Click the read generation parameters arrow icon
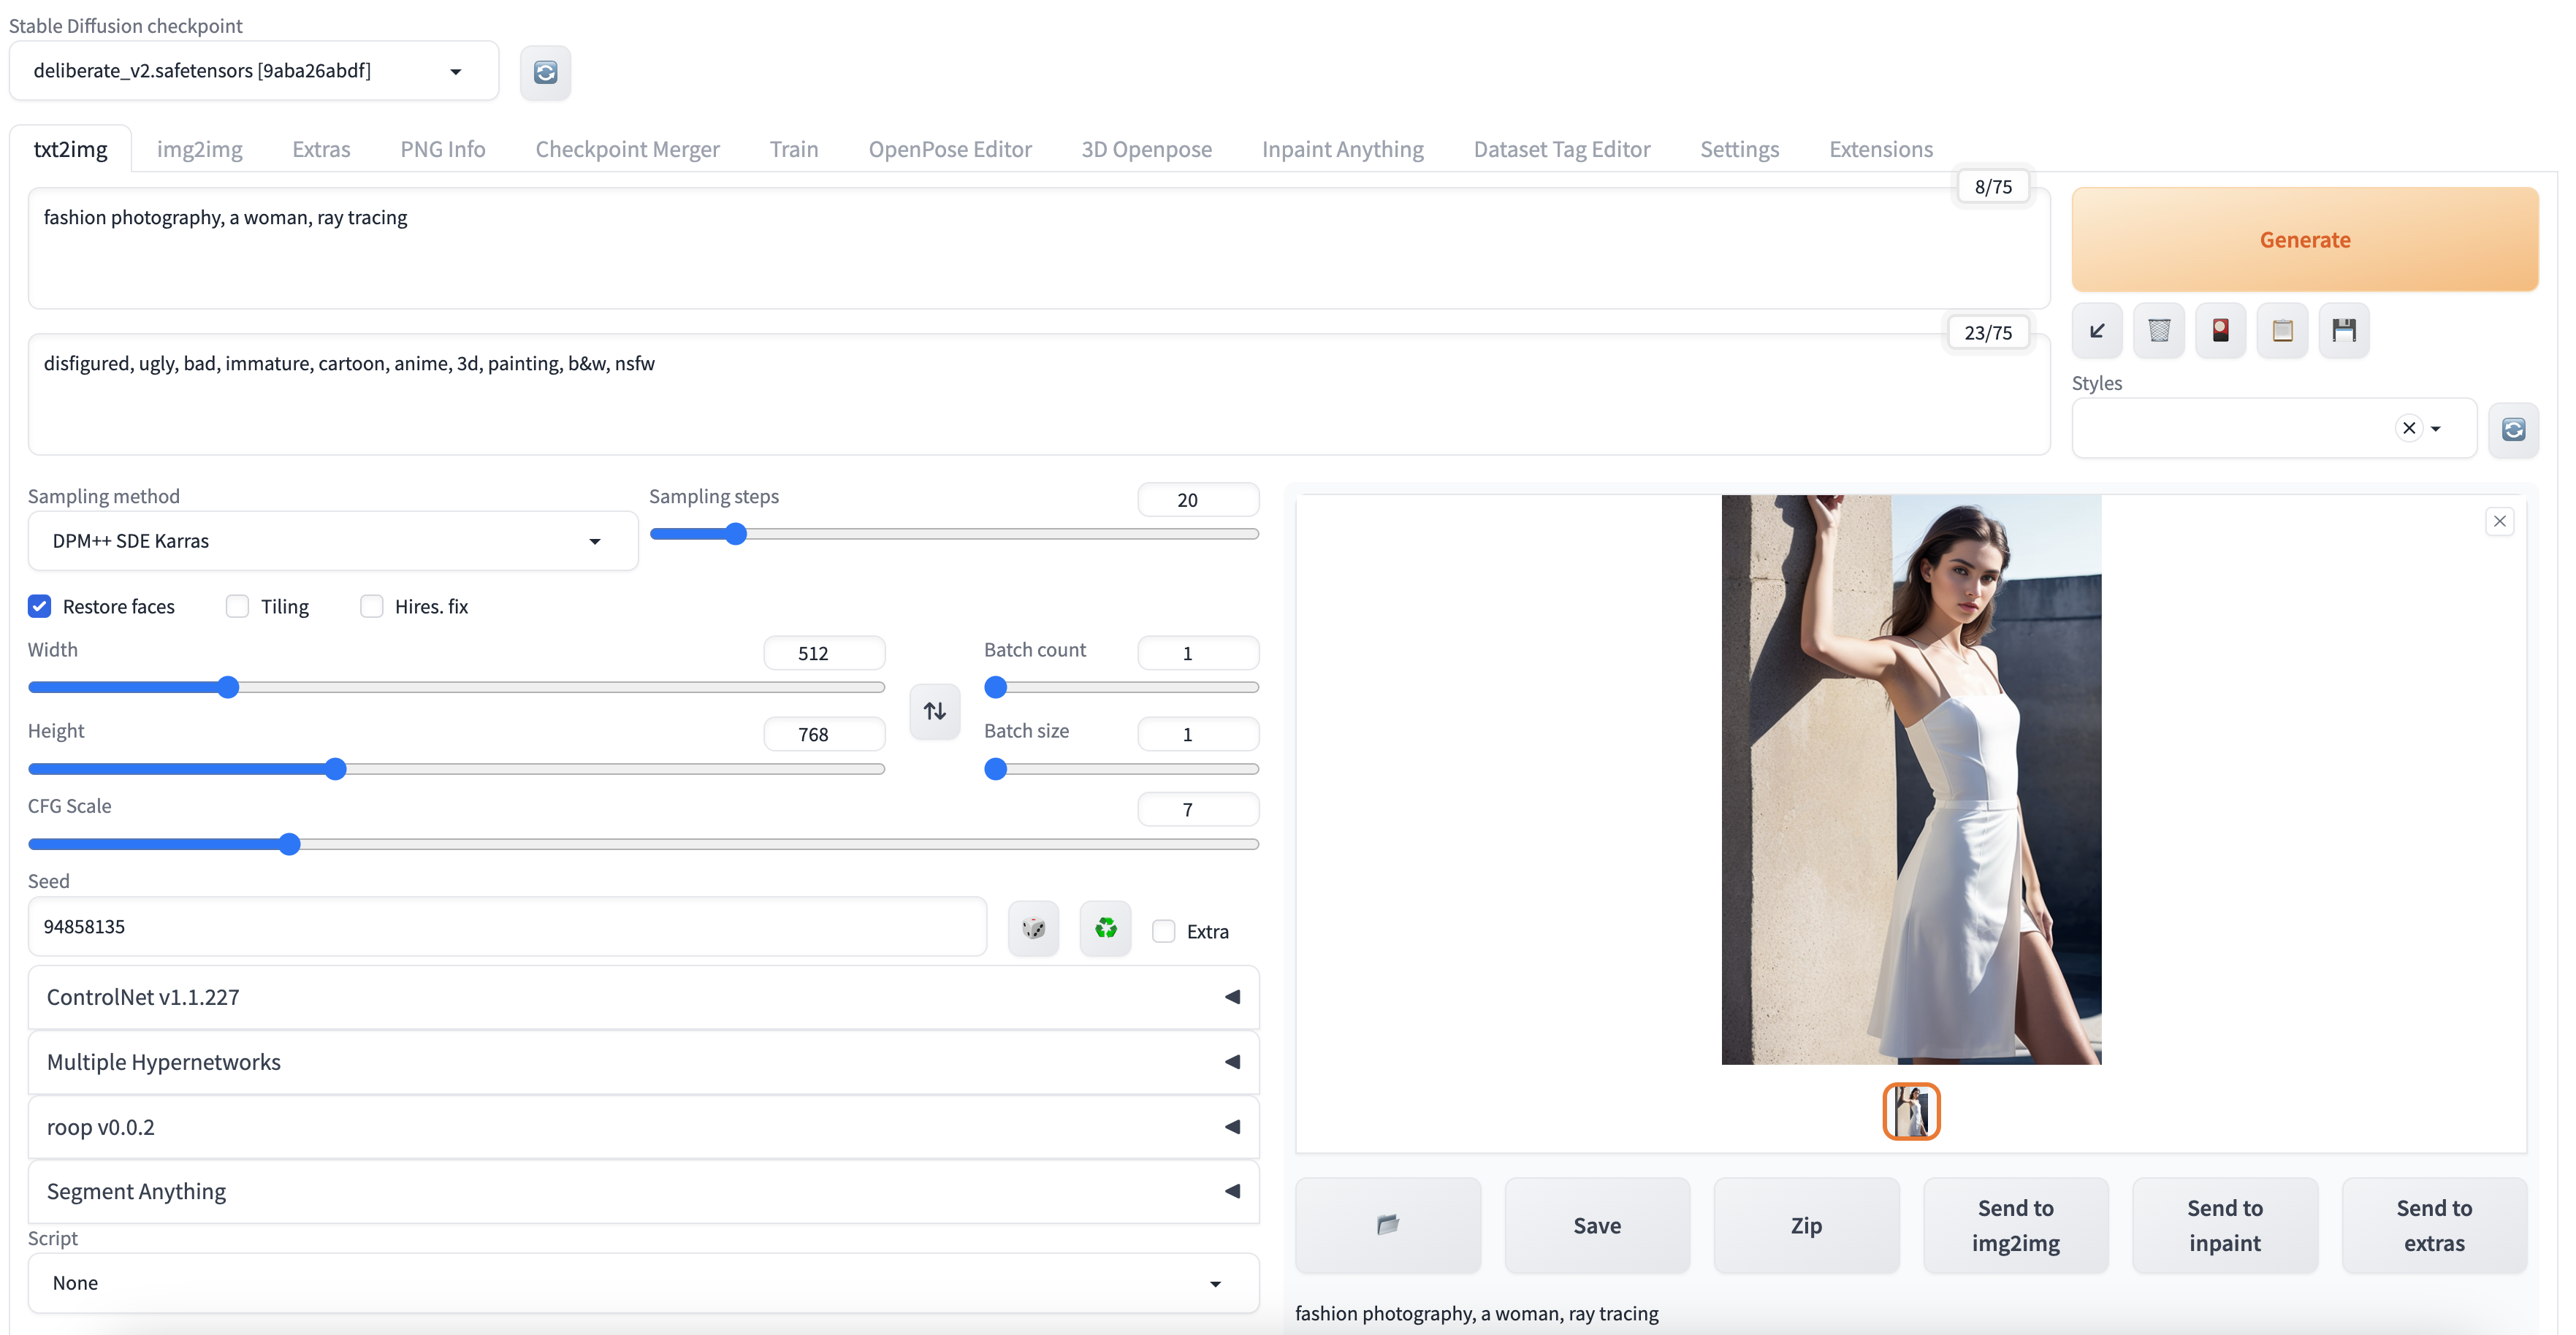The image size is (2576, 1335). pyautogui.click(x=2097, y=330)
